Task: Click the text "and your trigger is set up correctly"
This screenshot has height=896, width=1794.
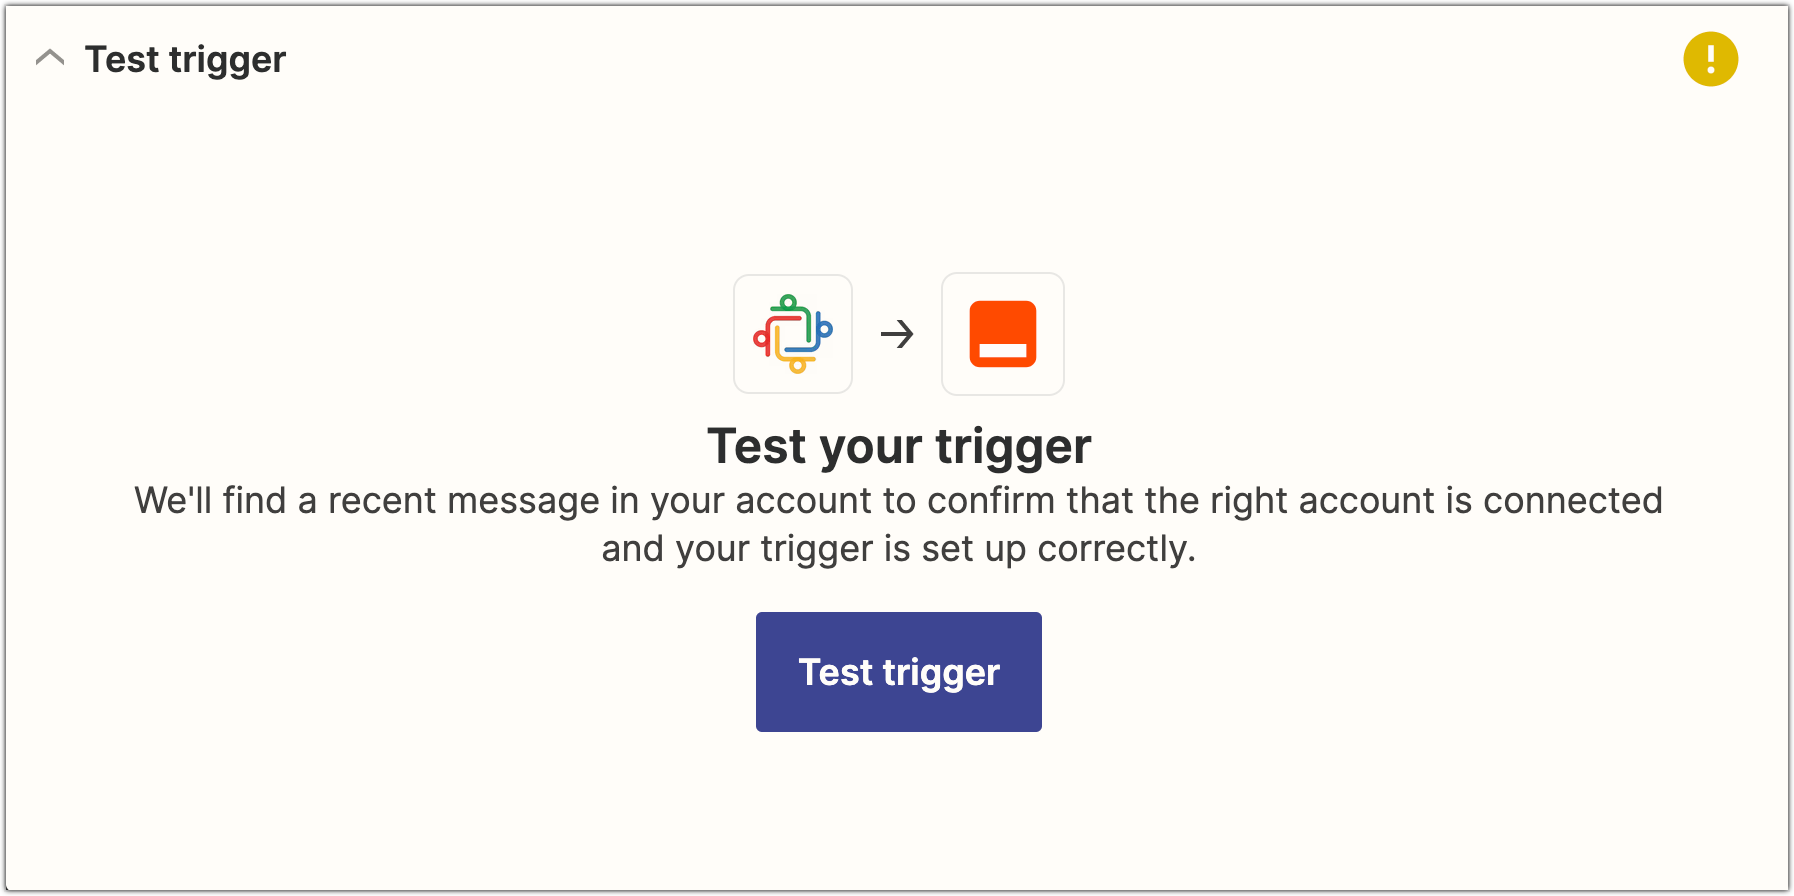Action: [x=898, y=549]
